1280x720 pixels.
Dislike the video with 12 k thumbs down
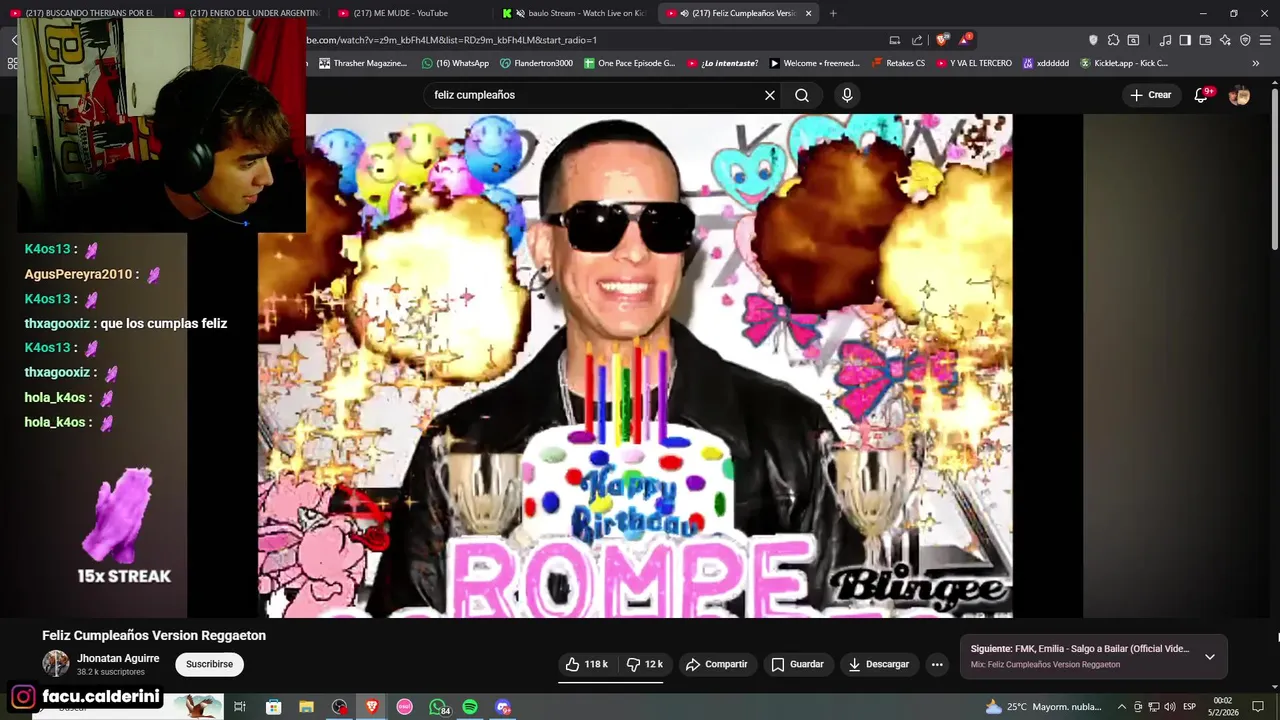point(644,664)
